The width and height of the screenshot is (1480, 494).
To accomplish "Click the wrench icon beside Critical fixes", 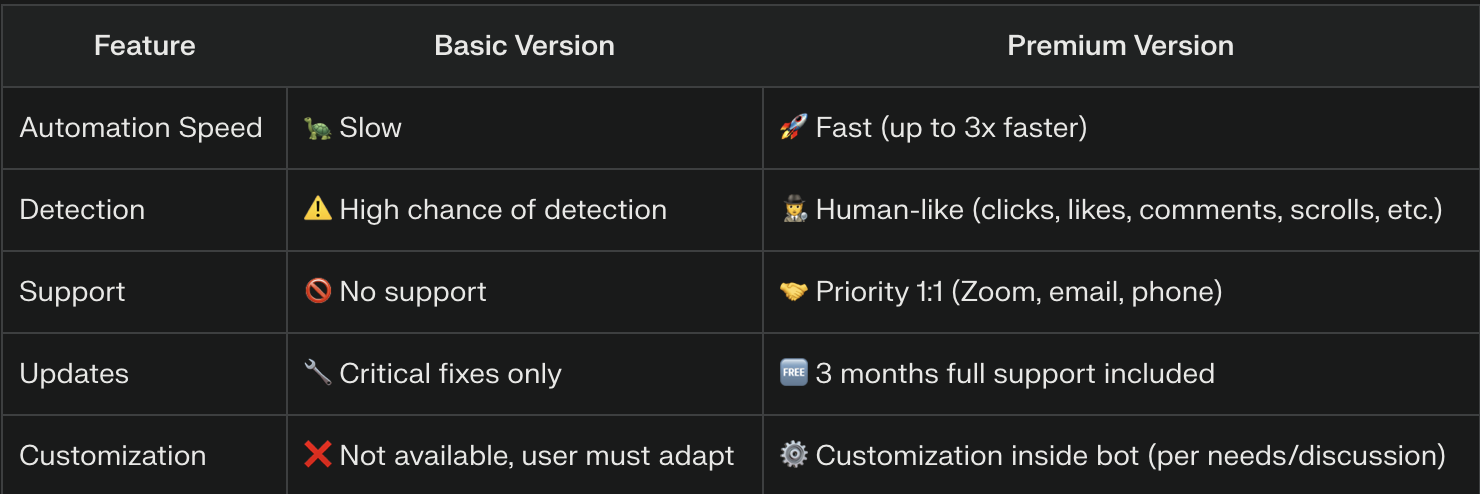I will pyautogui.click(x=318, y=373).
